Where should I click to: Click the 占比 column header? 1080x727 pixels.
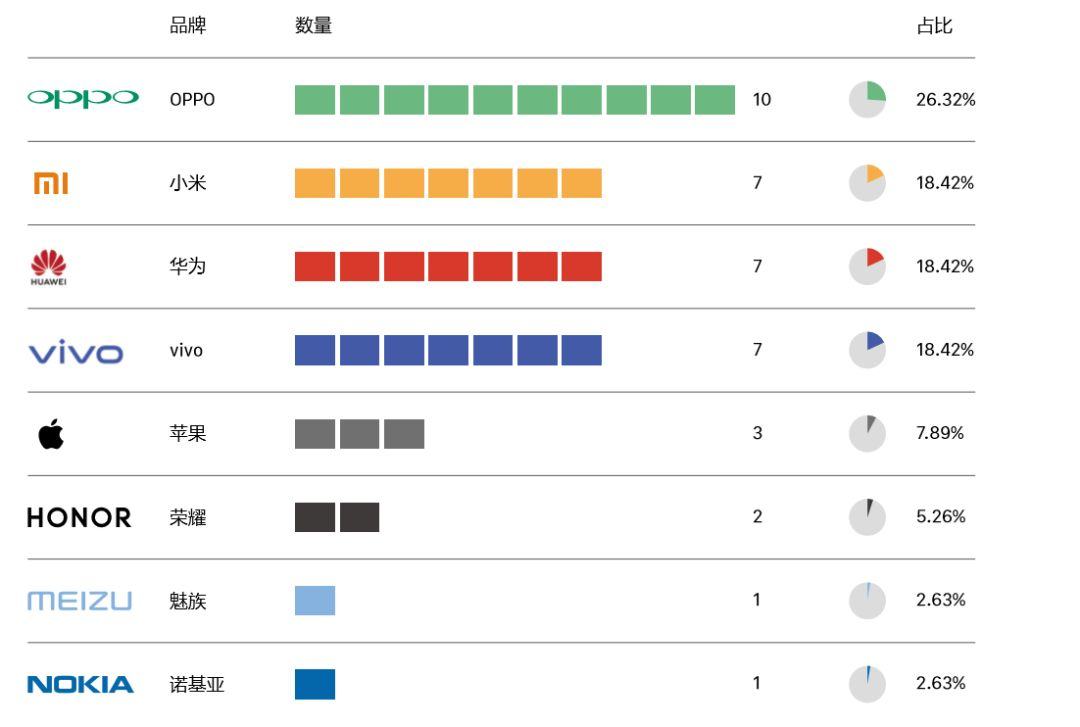tap(934, 27)
